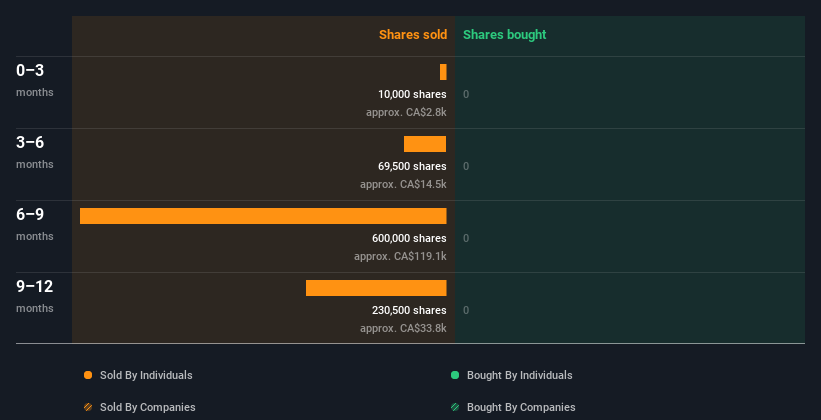This screenshot has width=821, height=420.
Task: Click the approx. CA$119.1k amount
Action: 401,257
